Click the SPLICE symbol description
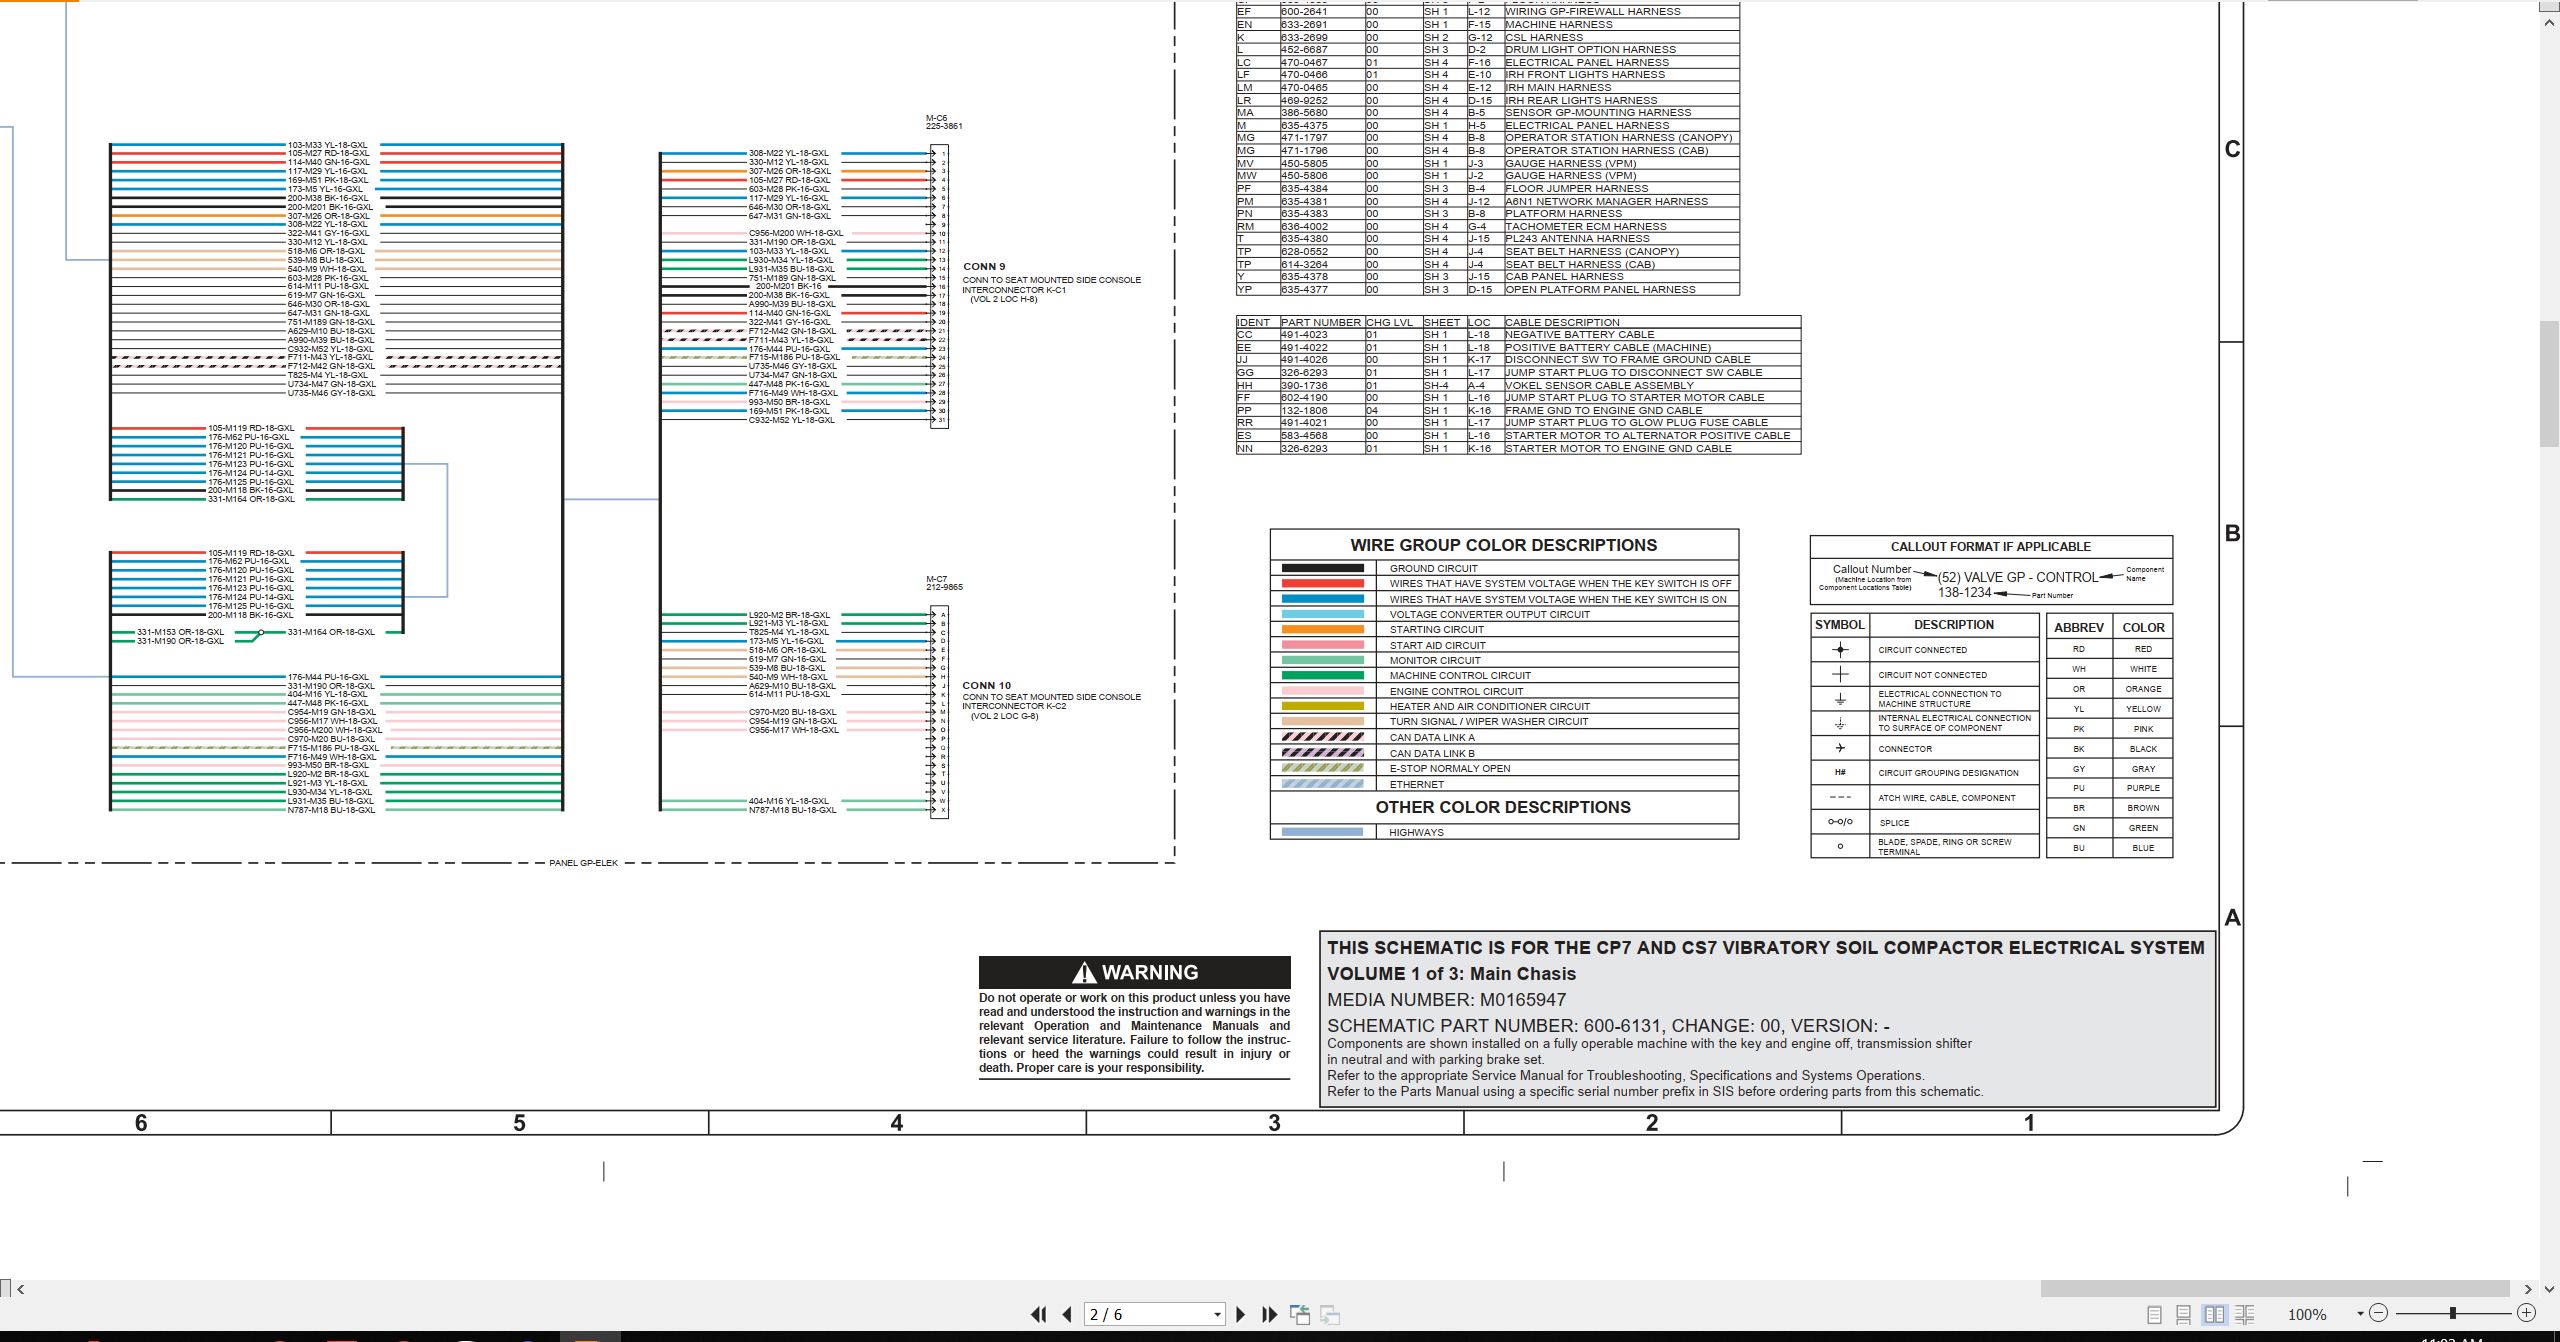Image resolution: width=2560 pixels, height=1342 pixels. point(1894,823)
